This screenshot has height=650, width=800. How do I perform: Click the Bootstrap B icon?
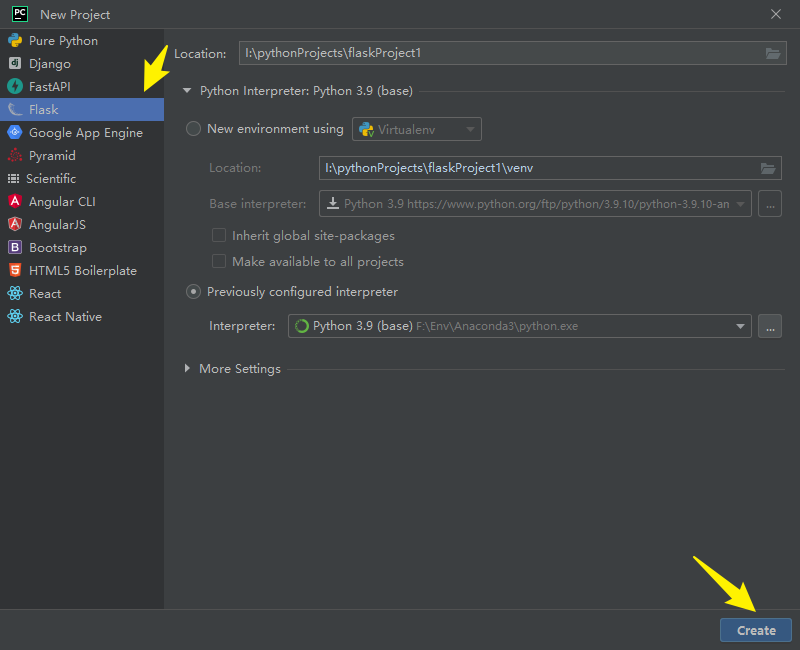pyautogui.click(x=15, y=247)
